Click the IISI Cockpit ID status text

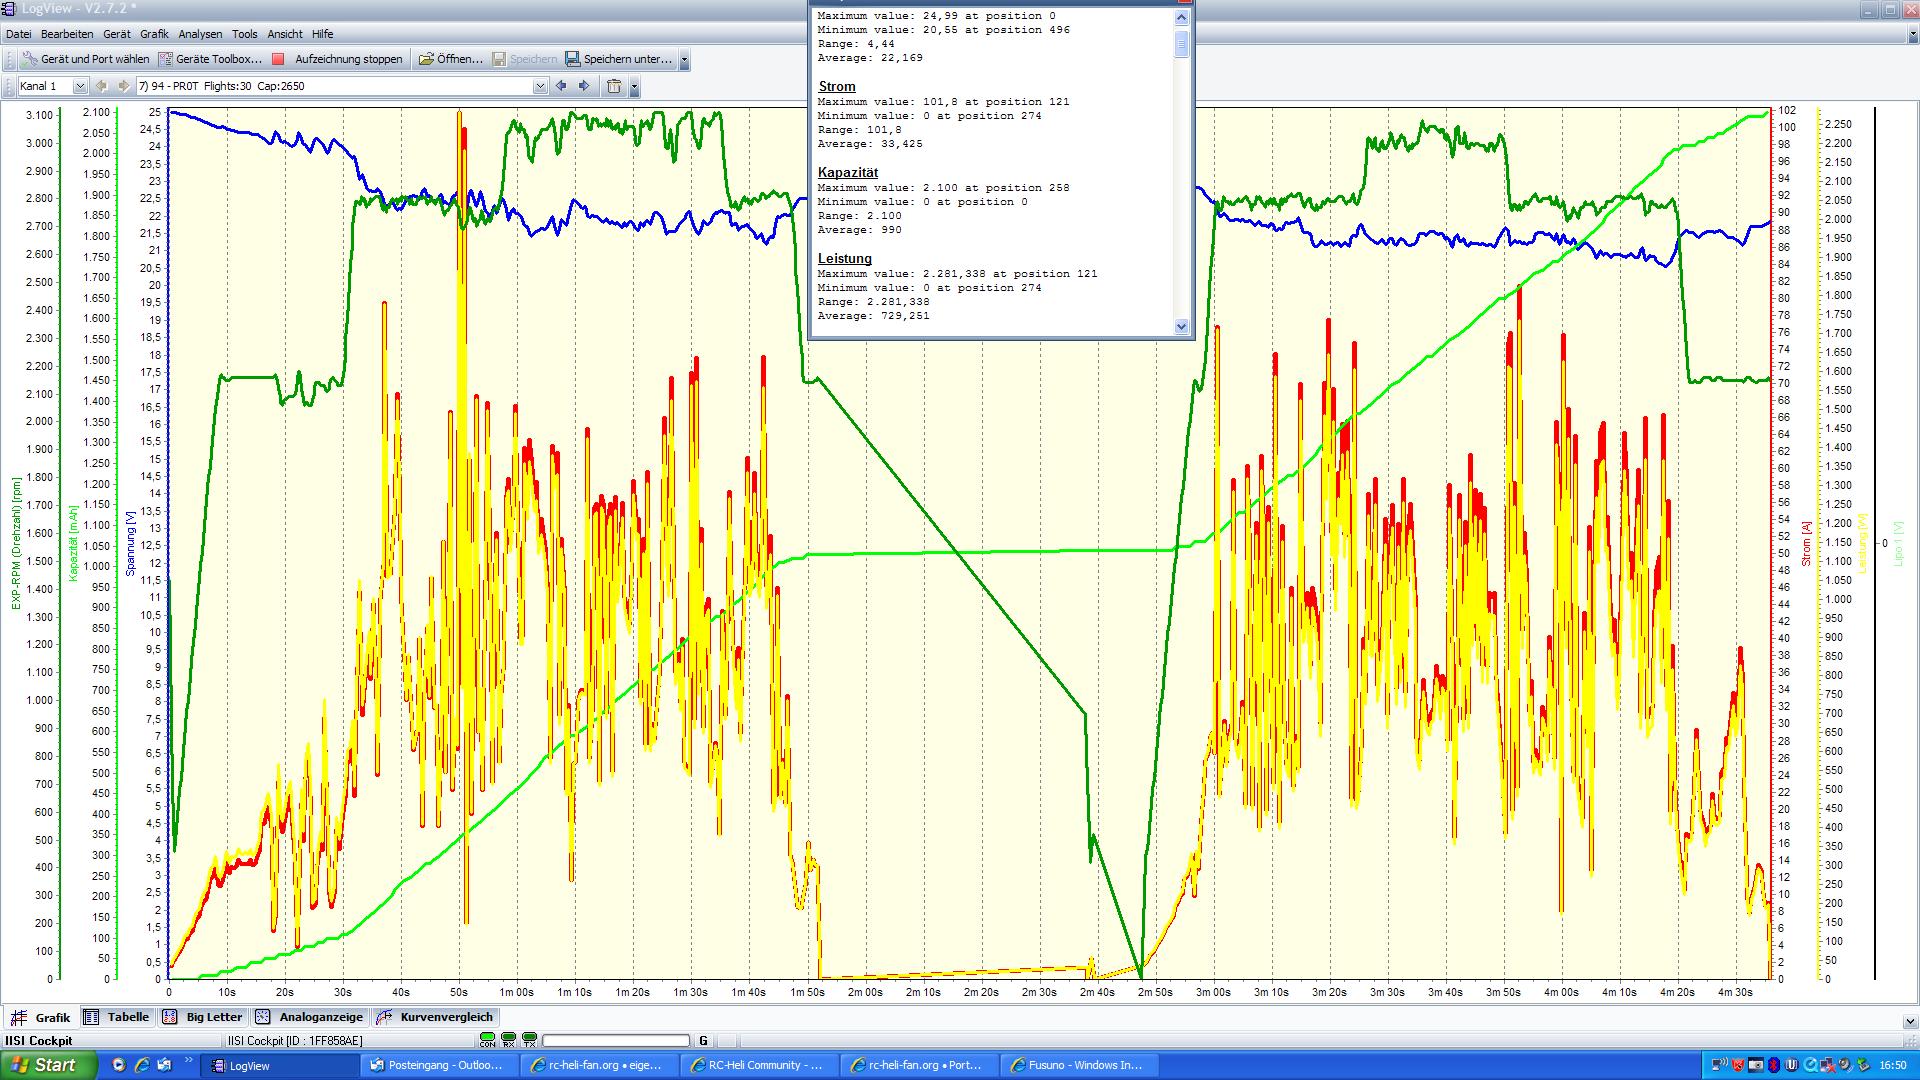pyautogui.click(x=295, y=1041)
